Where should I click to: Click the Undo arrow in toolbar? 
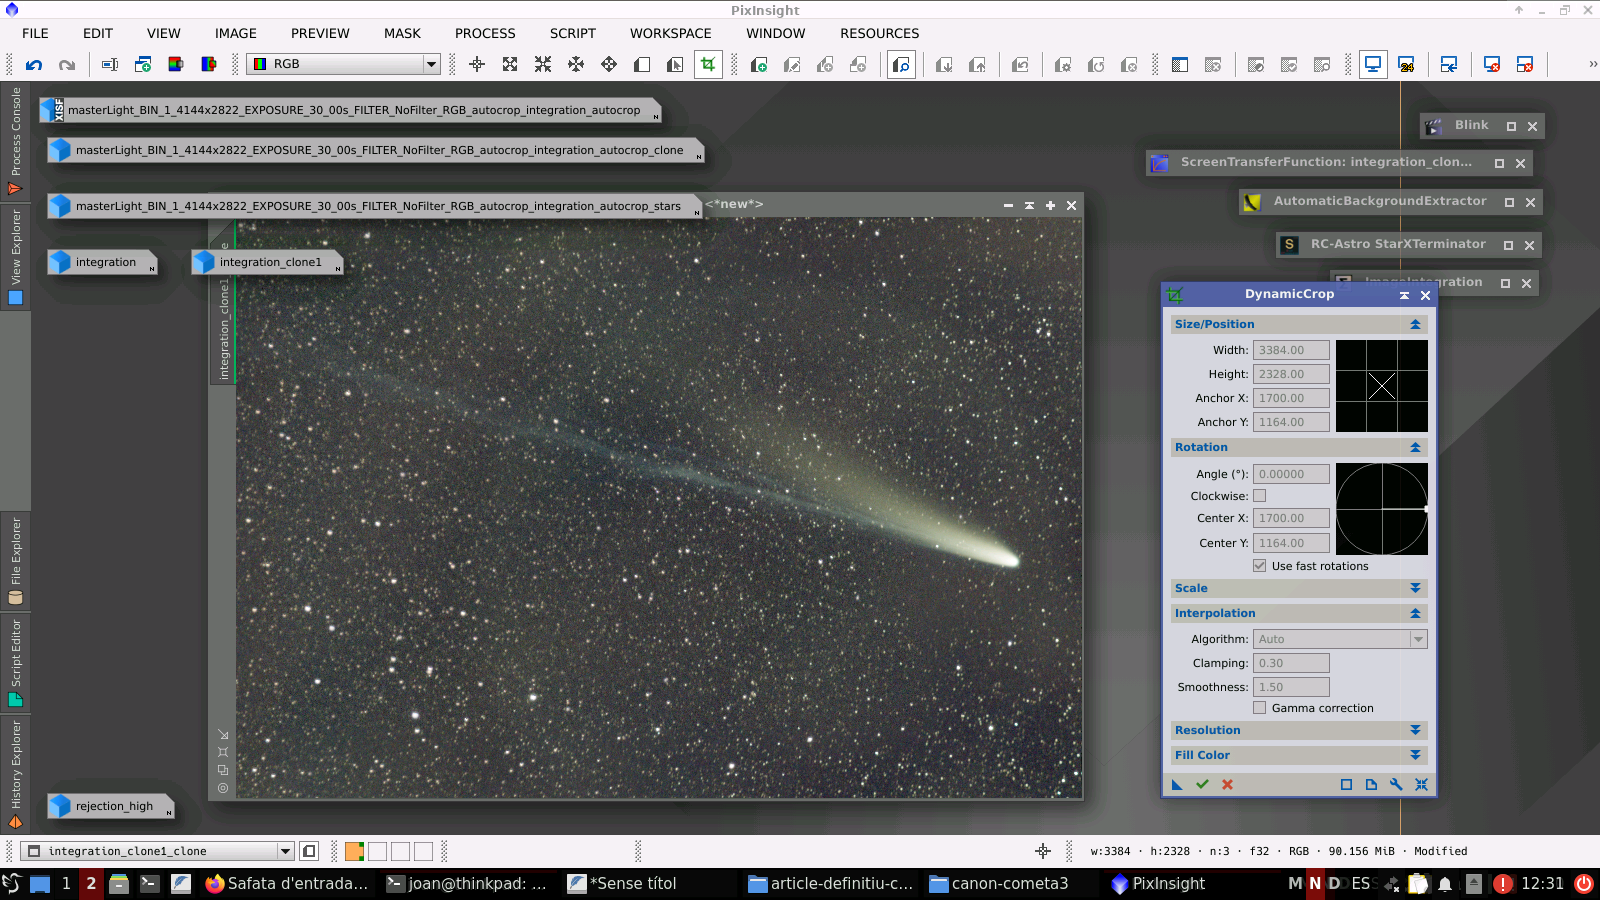pyautogui.click(x=34, y=65)
